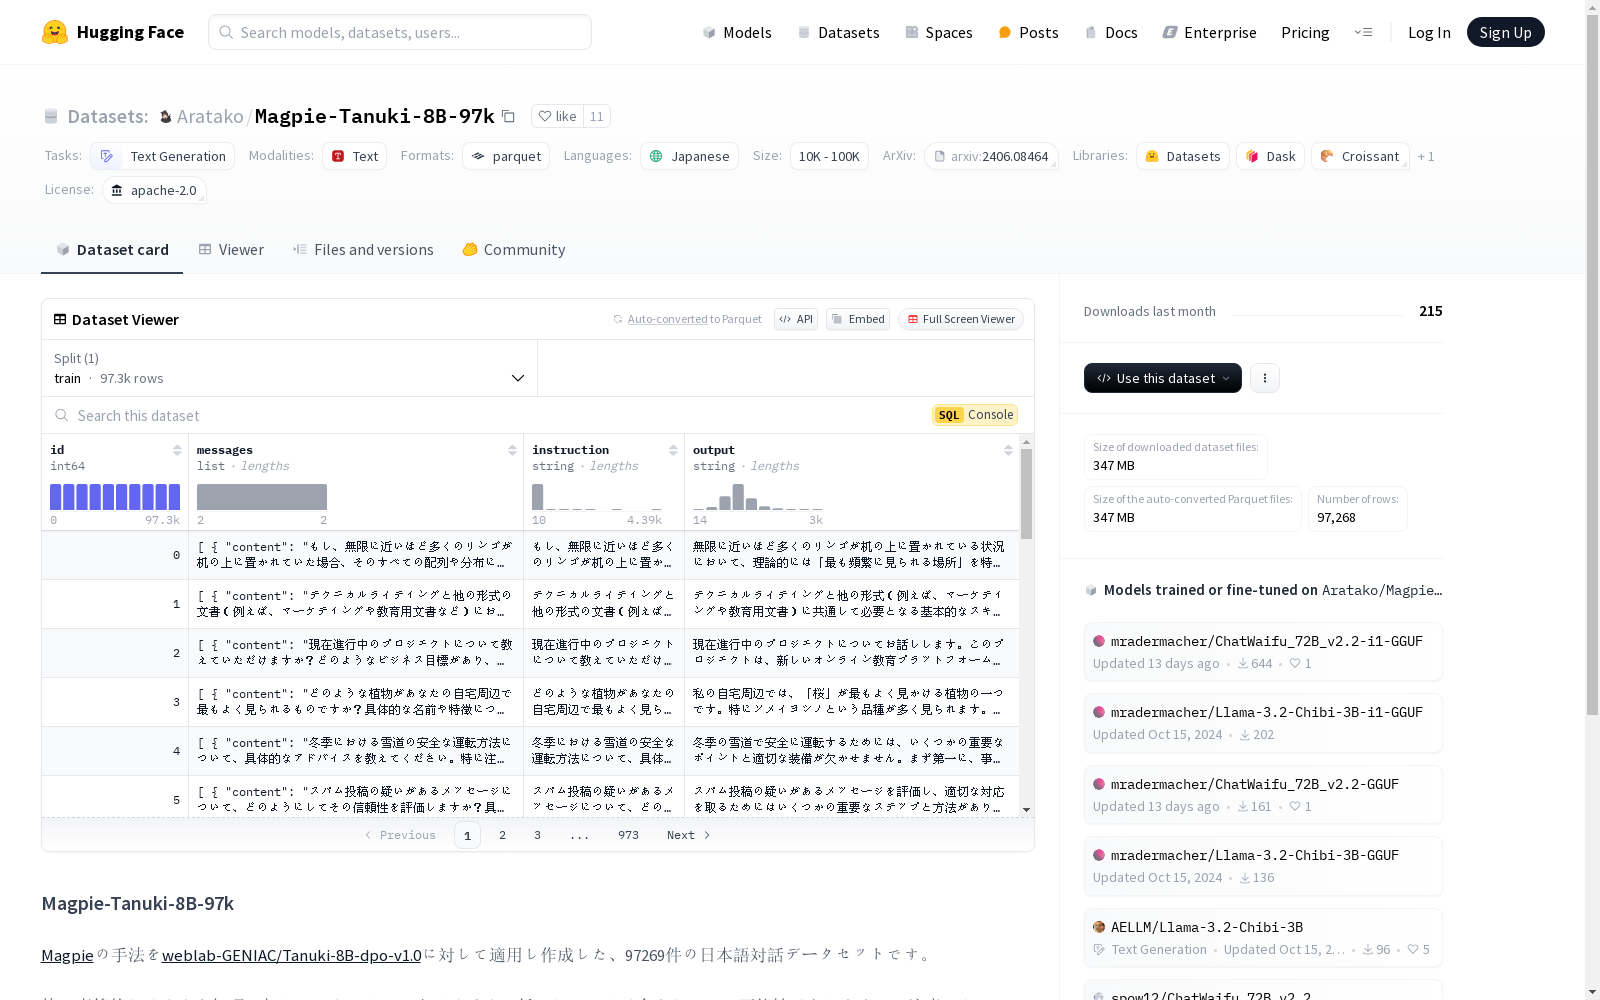Screen dimensions: 1600x1000
Task: Open table row with id 0
Action: (x=531, y=555)
